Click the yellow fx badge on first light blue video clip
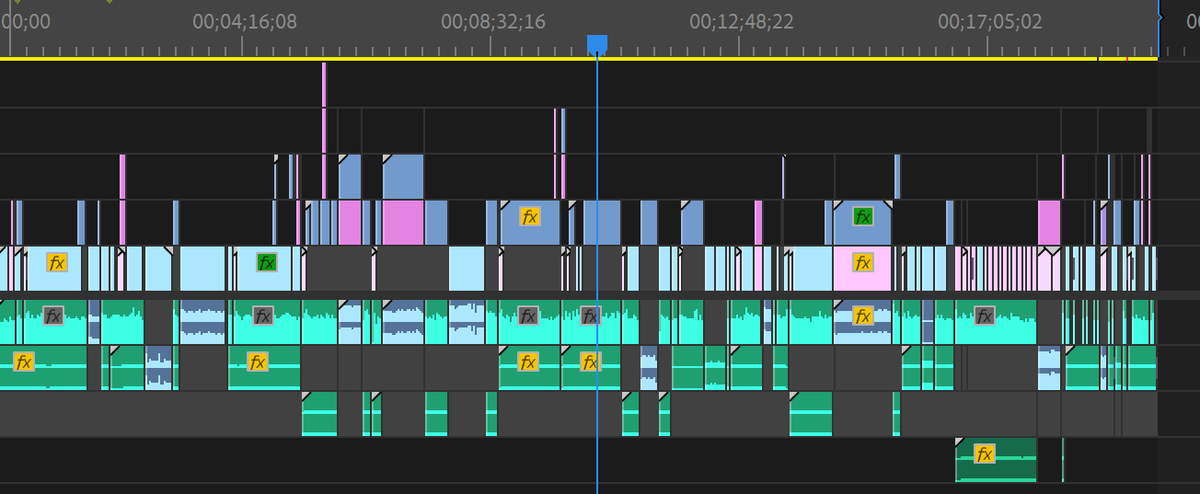Screen dimensions: 1200x494 (57, 263)
